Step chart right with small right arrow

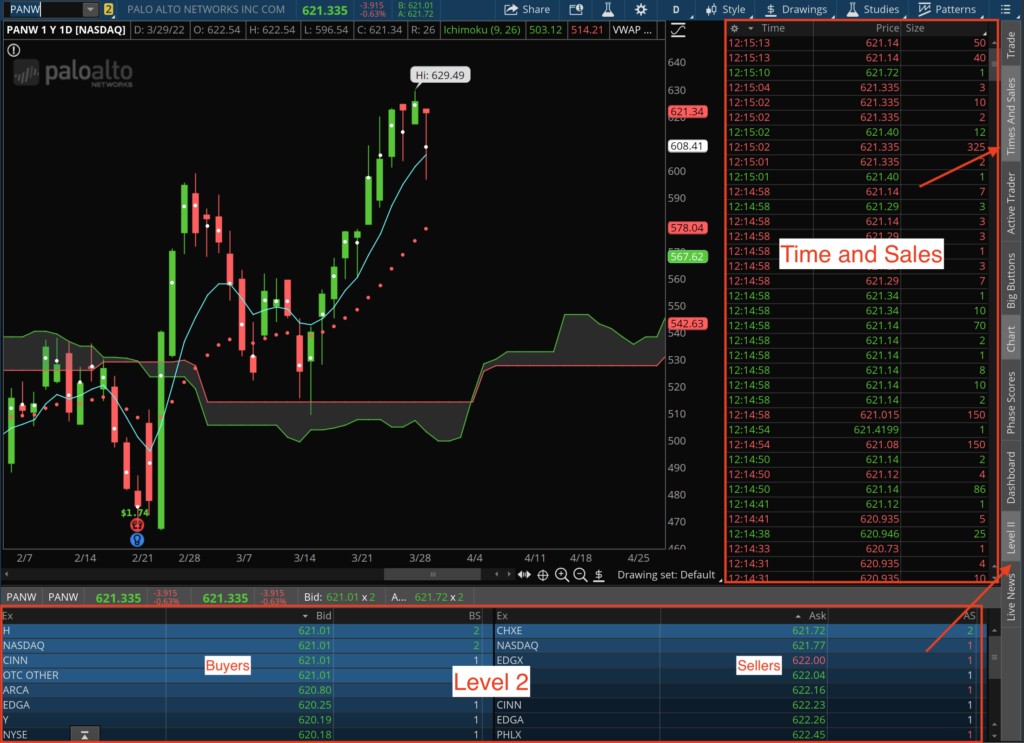pos(509,575)
